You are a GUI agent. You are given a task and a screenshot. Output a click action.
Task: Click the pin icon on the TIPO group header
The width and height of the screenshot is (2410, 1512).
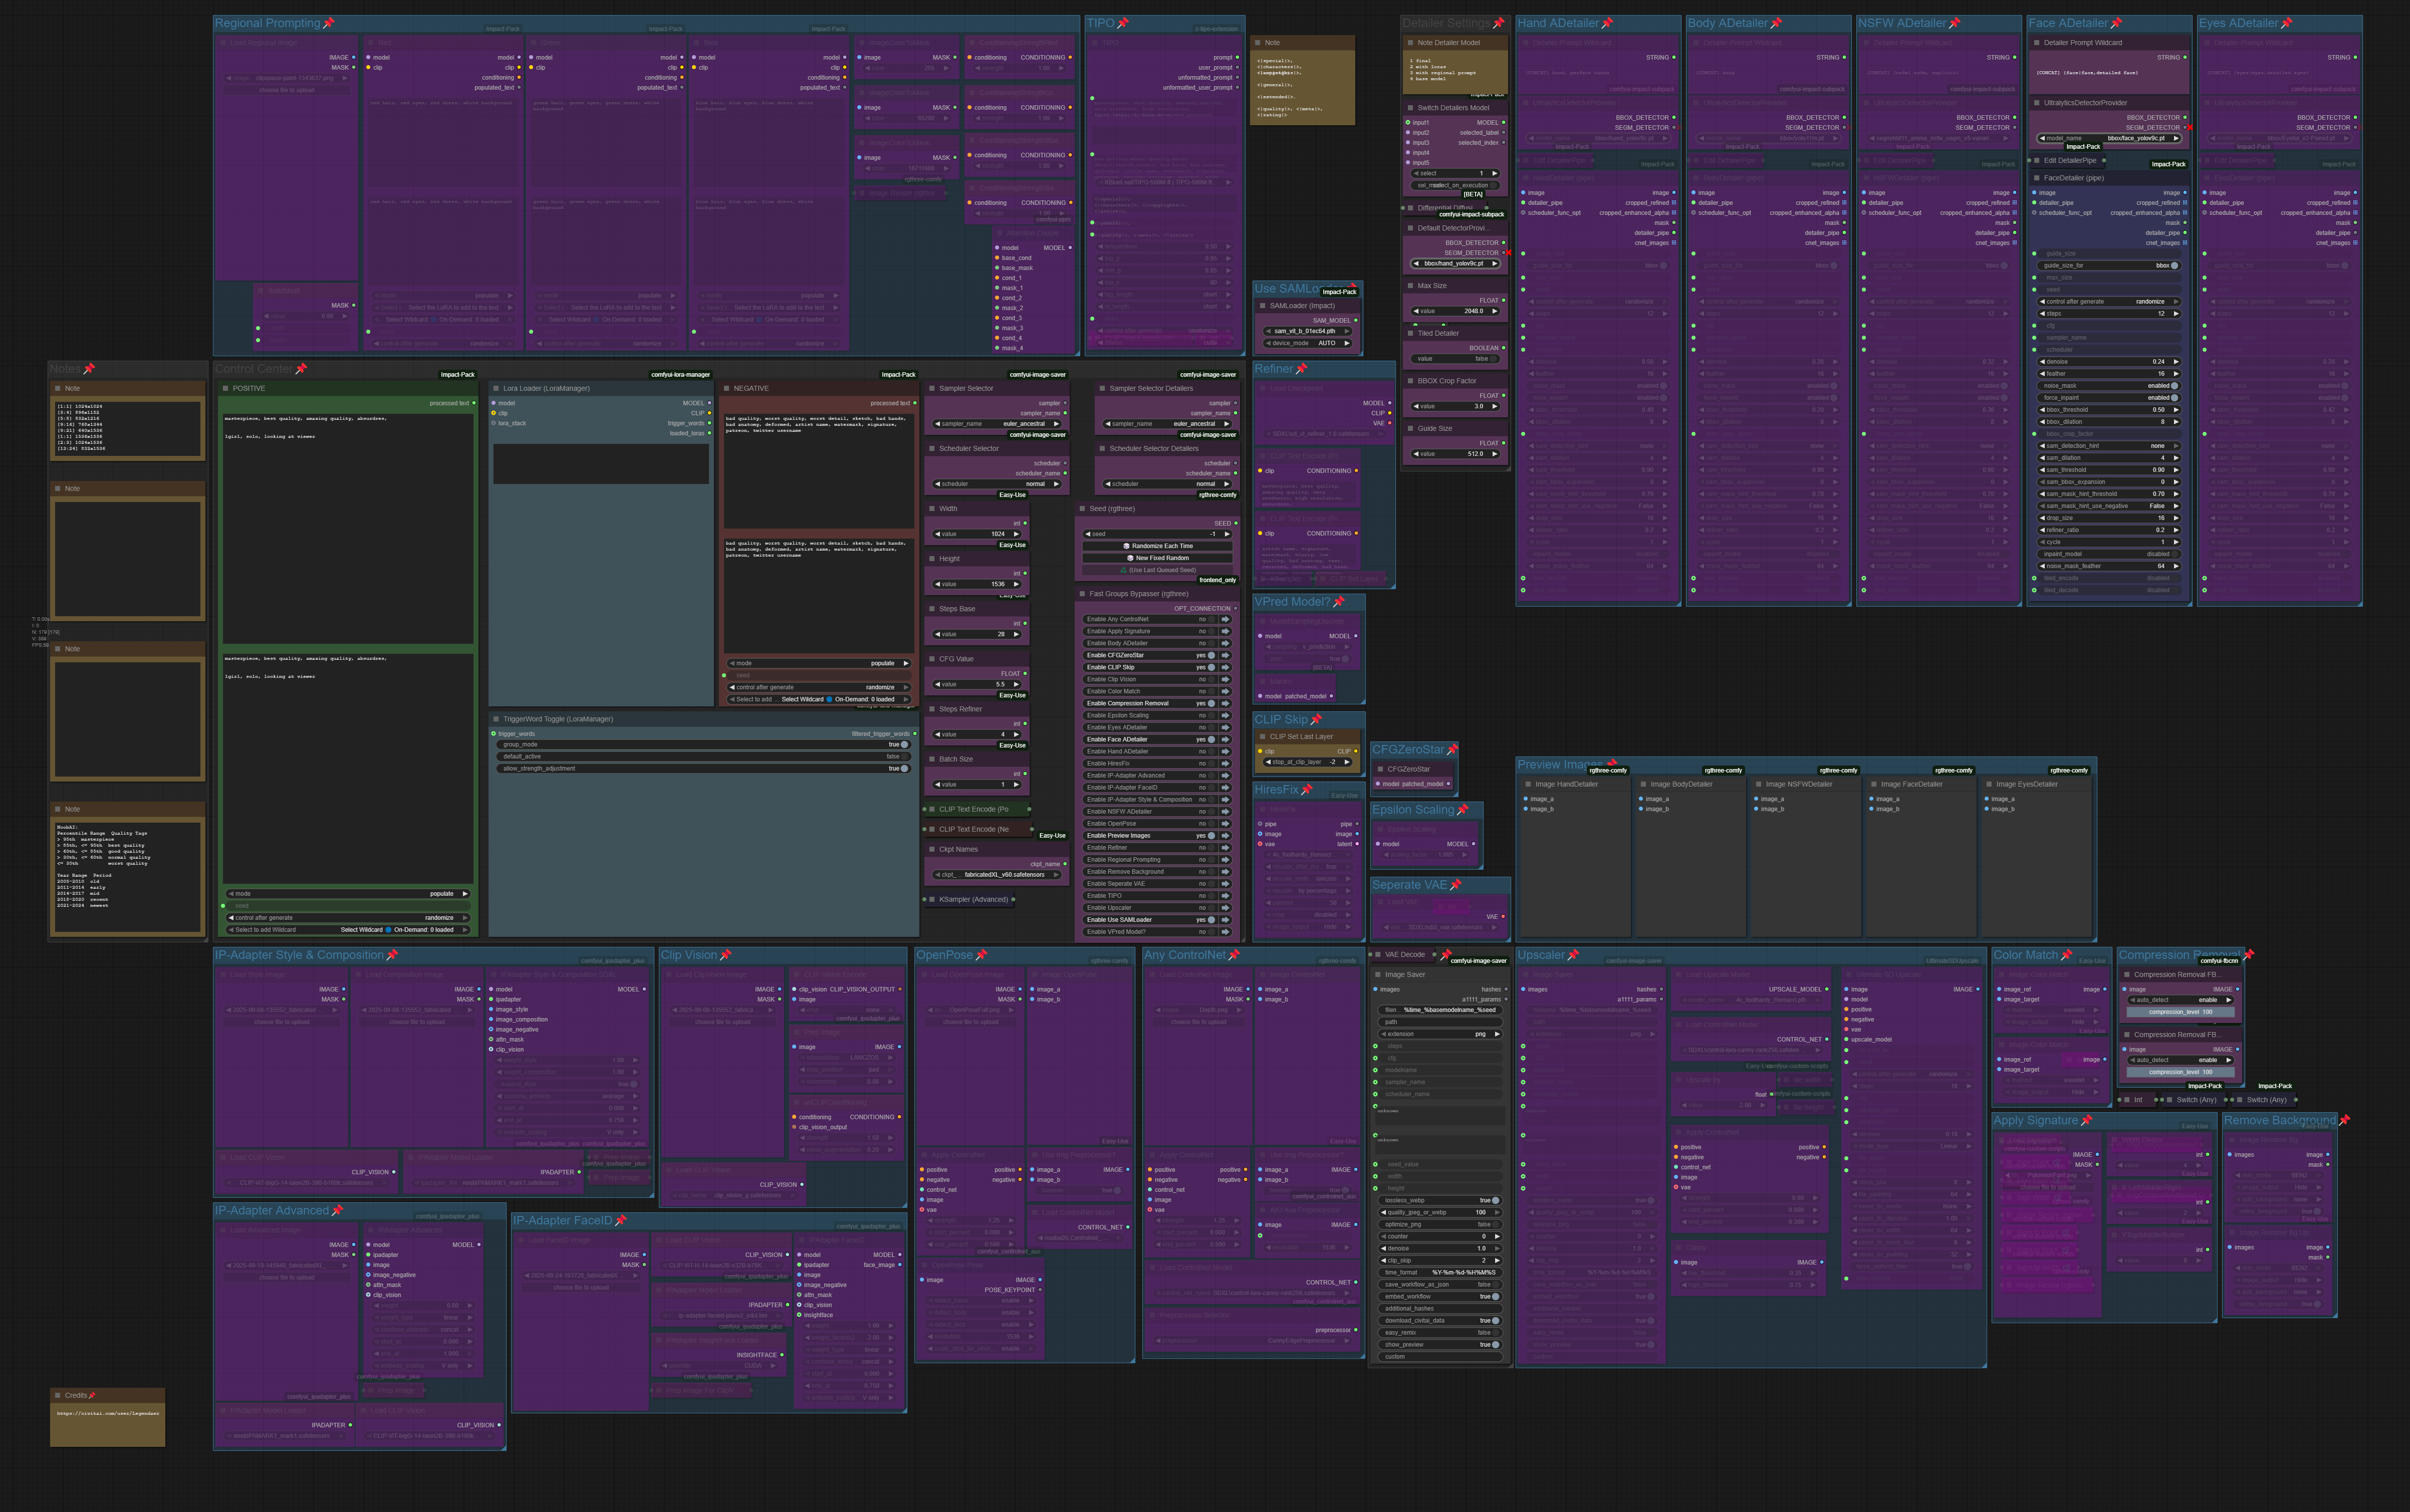coord(1124,23)
